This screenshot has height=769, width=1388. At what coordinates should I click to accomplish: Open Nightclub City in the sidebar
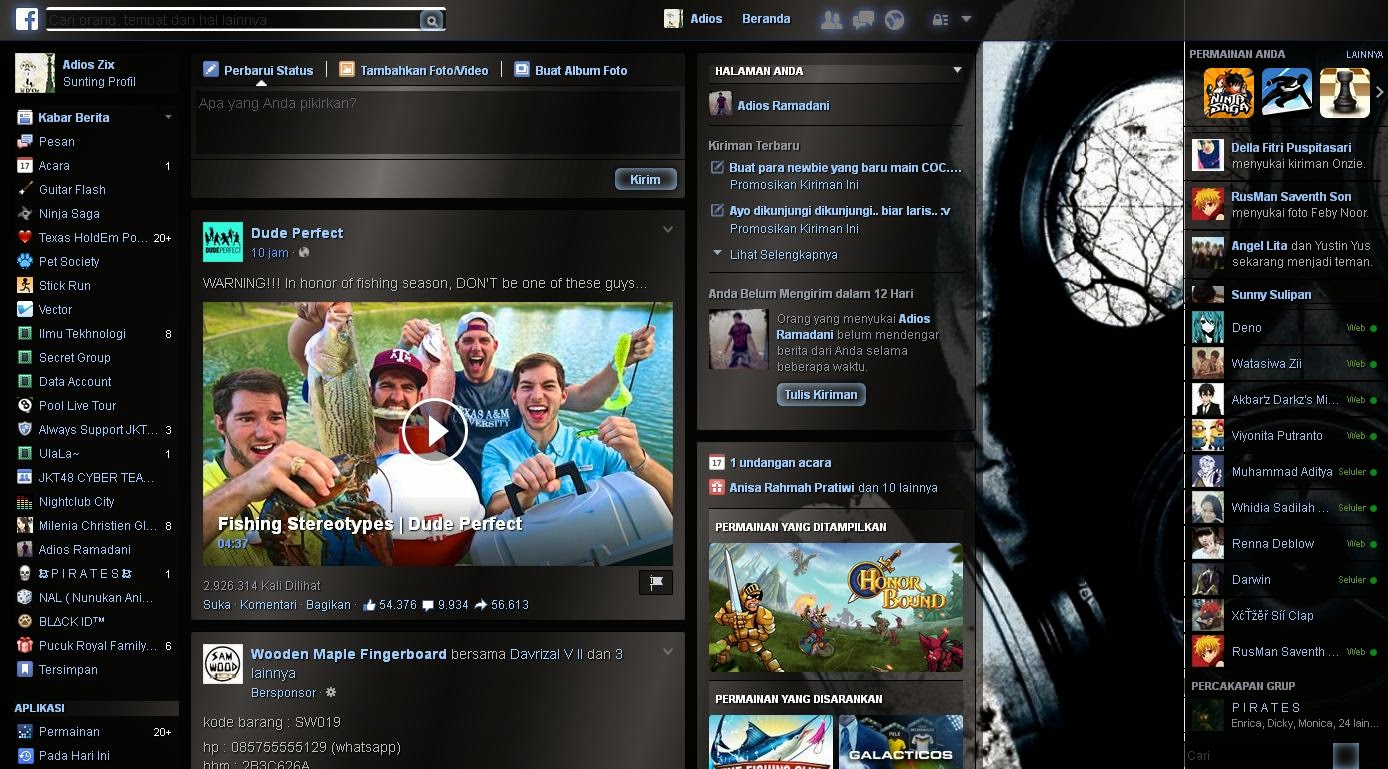click(77, 502)
